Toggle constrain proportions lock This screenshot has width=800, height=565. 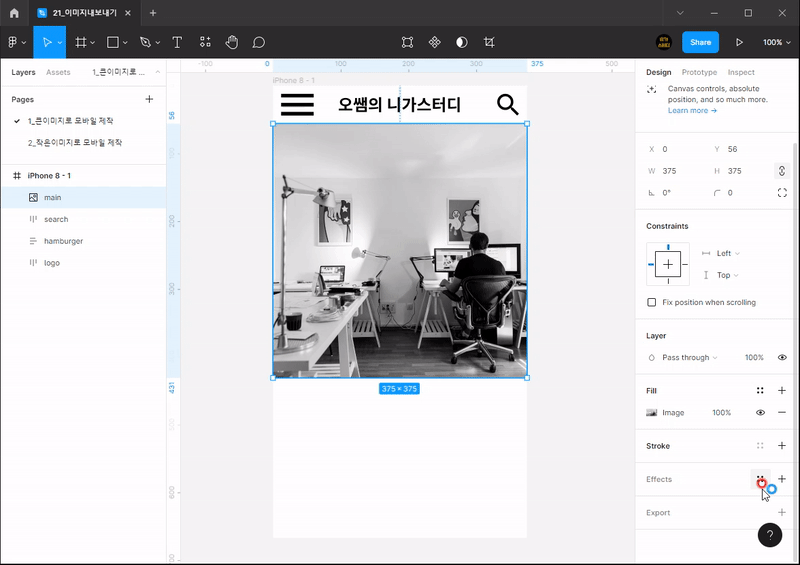point(782,171)
